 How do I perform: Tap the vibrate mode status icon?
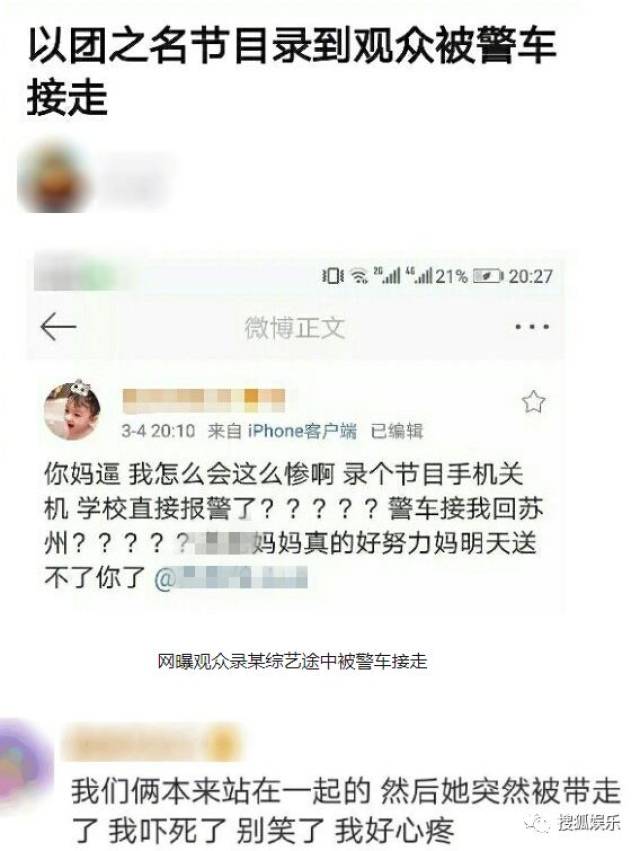pyautogui.click(x=332, y=276)
